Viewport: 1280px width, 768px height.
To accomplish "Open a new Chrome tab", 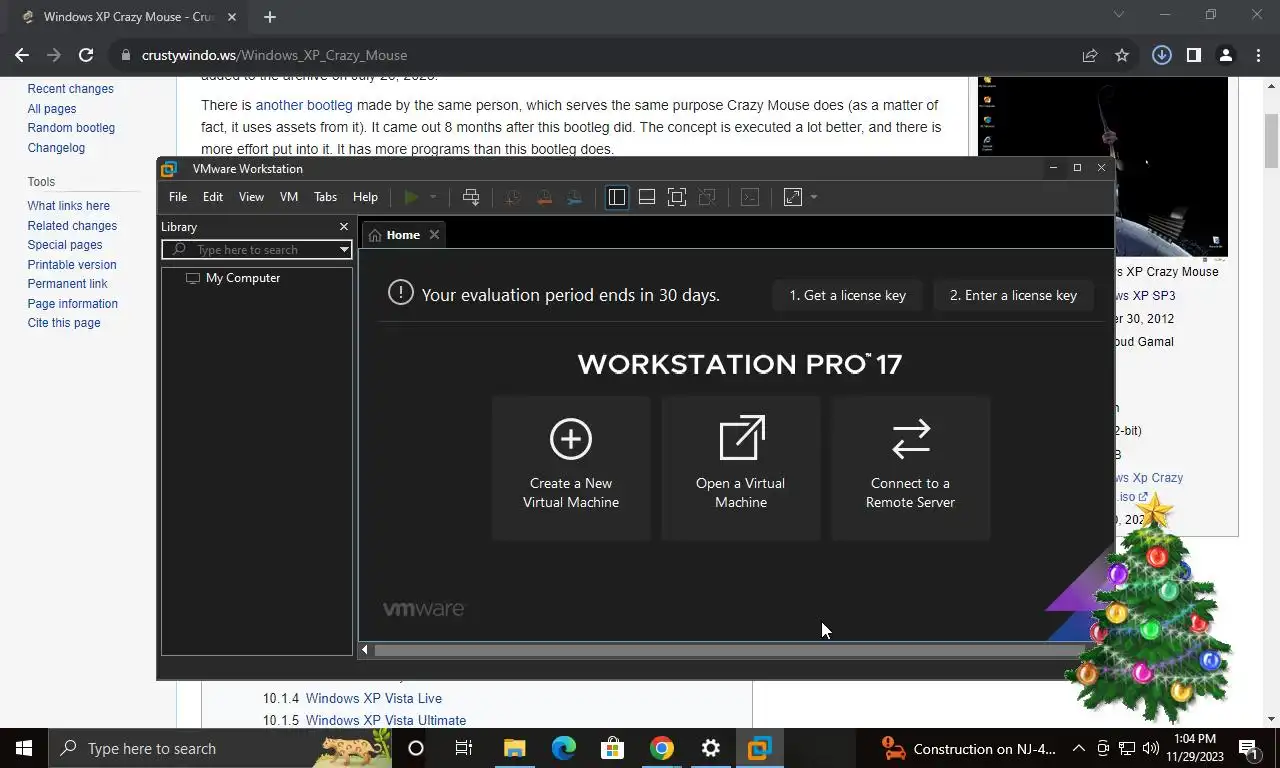I will click(x=270, y=17).
